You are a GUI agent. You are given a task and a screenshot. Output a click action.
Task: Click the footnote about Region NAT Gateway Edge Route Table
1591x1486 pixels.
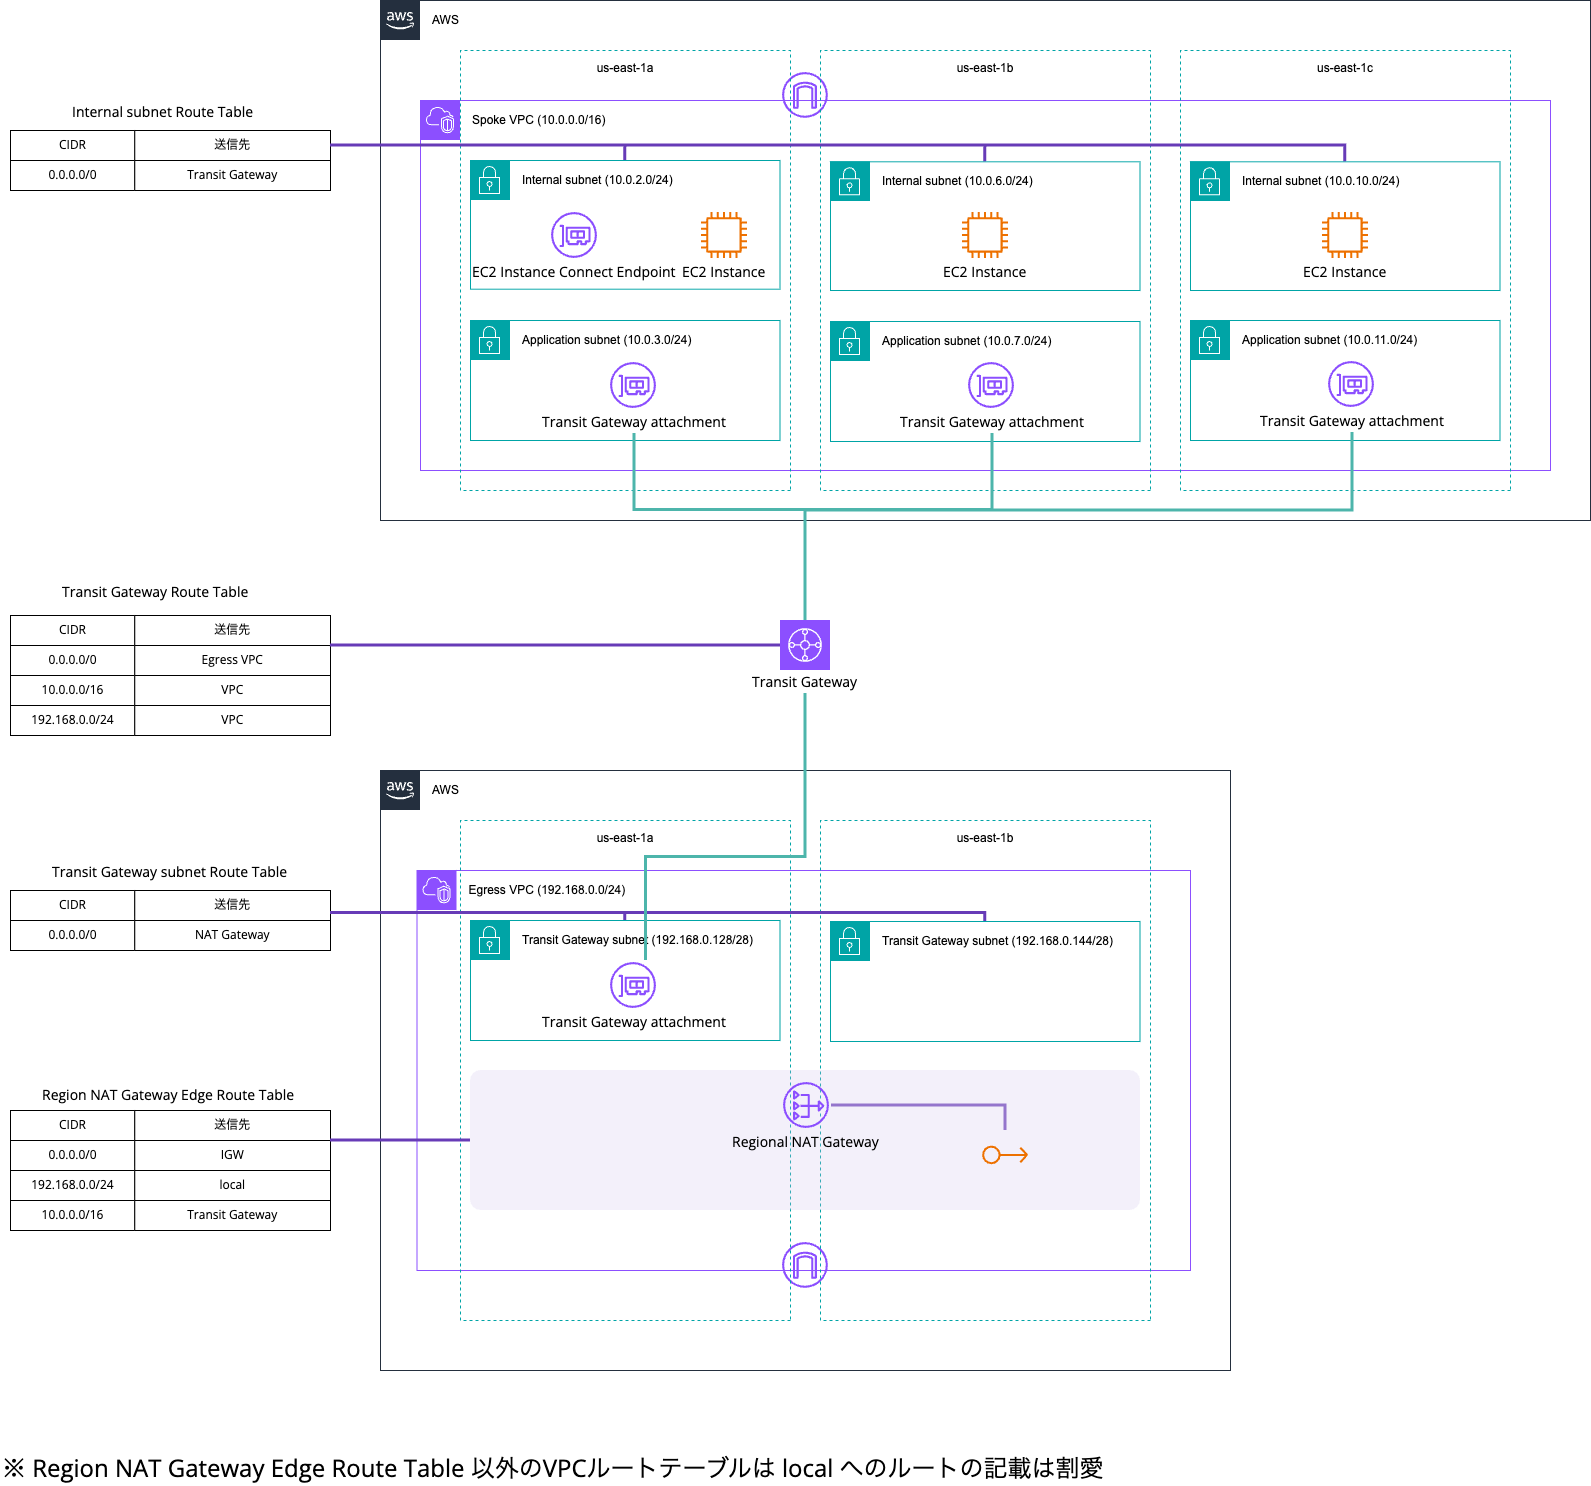coord(553,1468)
